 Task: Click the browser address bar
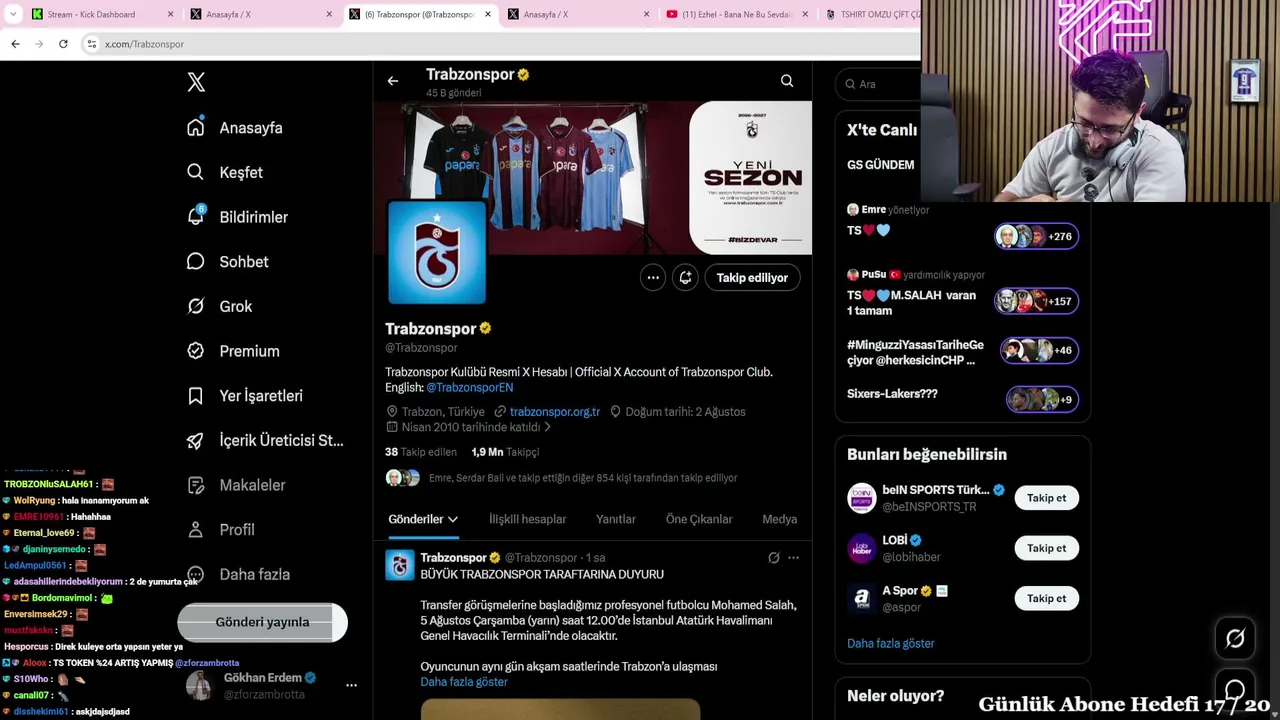pyautogui.click(x=500, y=44)
